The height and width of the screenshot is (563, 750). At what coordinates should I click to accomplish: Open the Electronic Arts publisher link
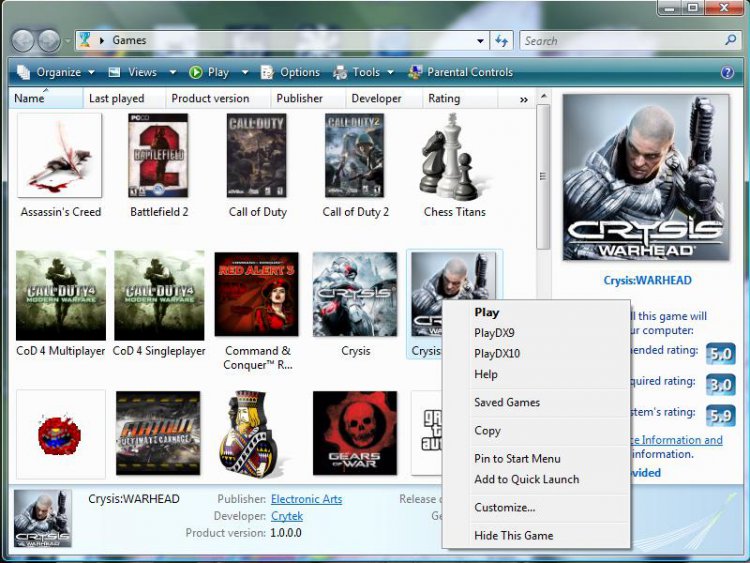(306, 499)
